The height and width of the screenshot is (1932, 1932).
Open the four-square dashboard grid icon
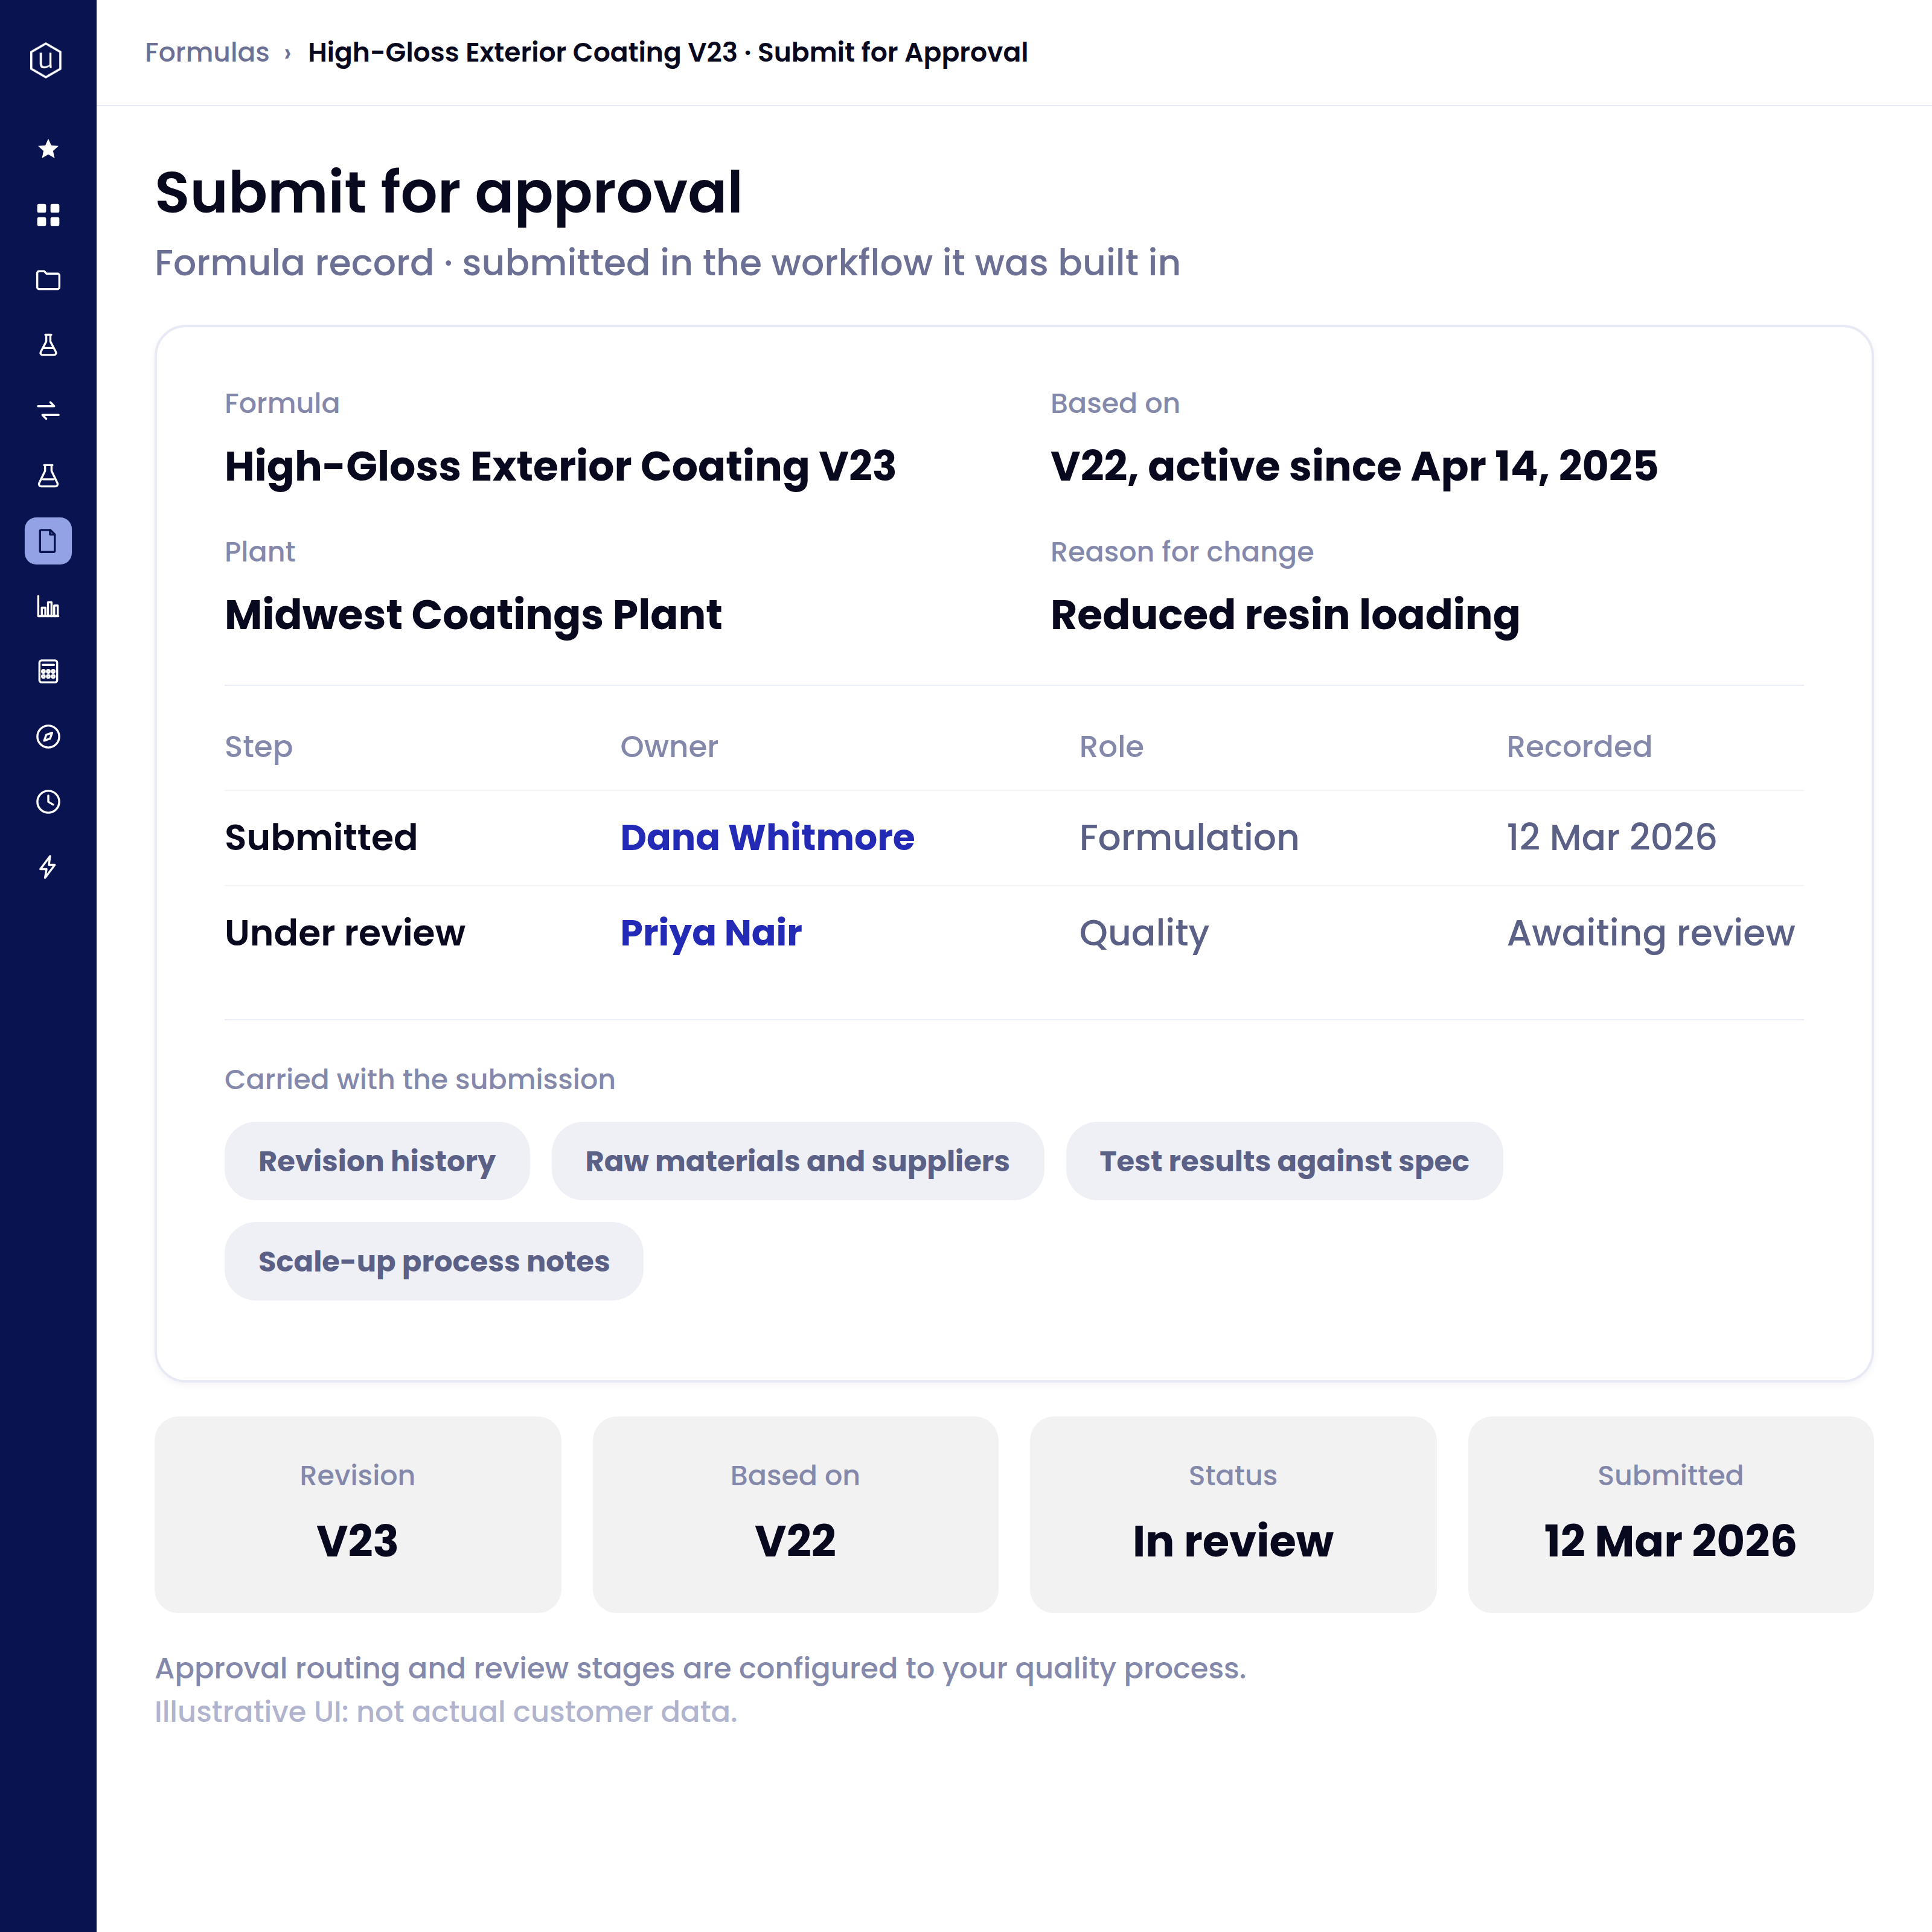click(48, 215)
